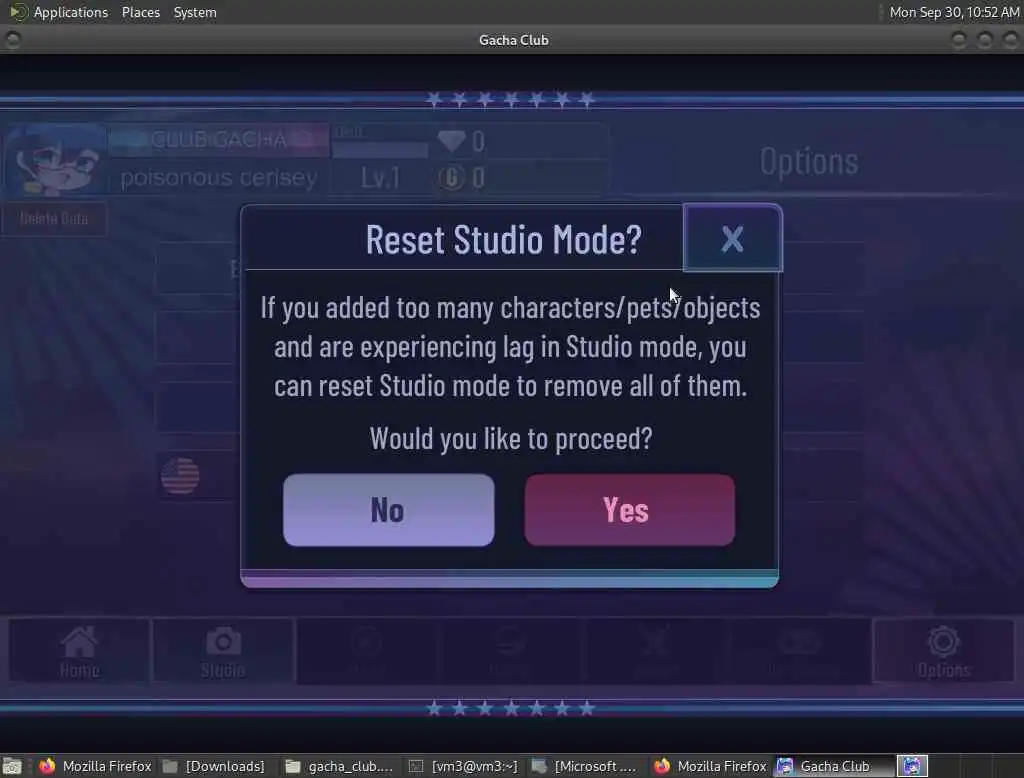1024x778 pixels.
Task: Switch to the [vm3@vm3:~] terminal window
Action: pyautogui.click(x=463, y=766)
